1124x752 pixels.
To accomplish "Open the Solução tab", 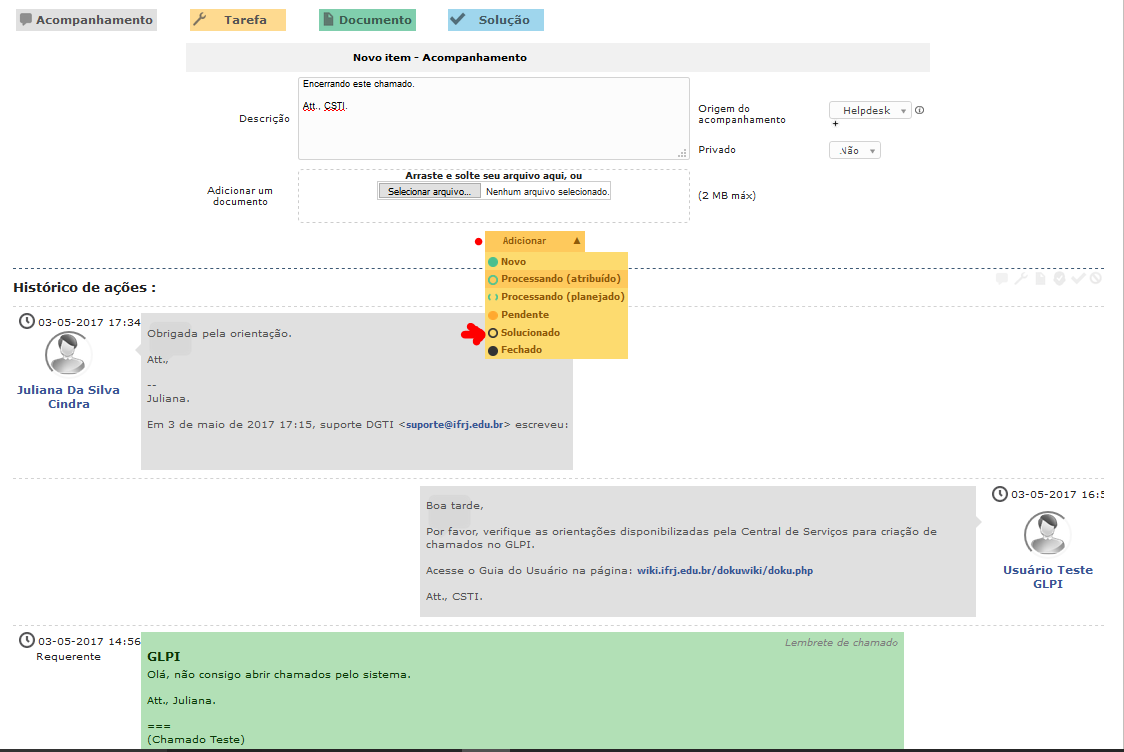I will click(x=496, y=20).
